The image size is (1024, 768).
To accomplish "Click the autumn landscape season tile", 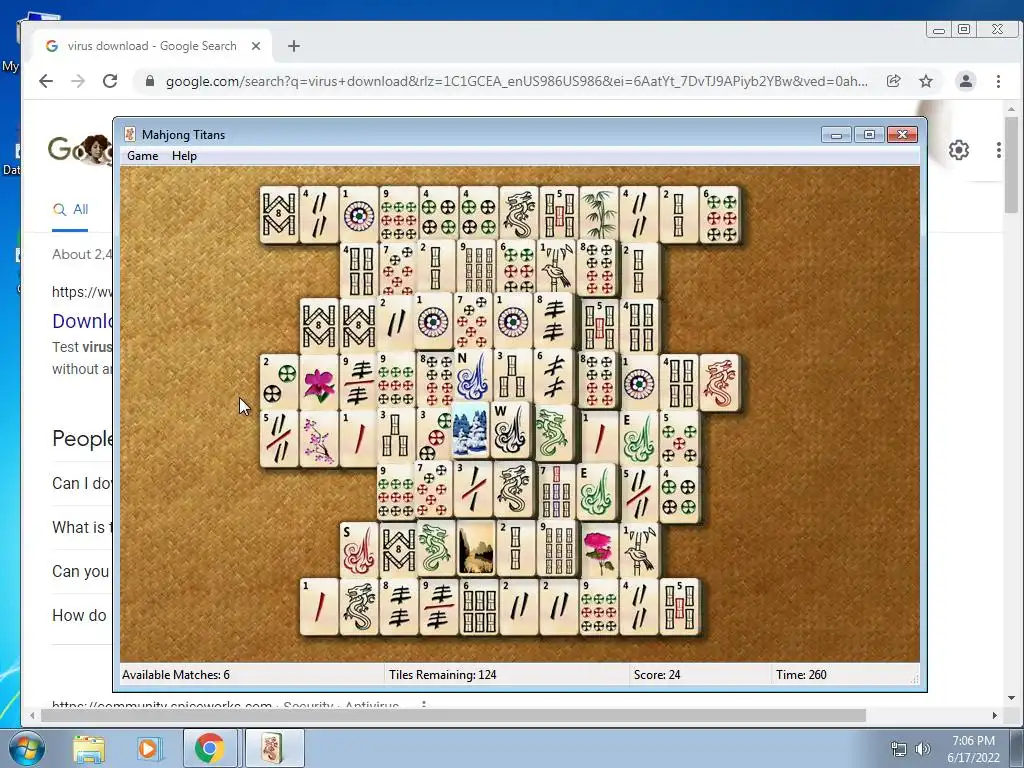I will tap(475, 547).
